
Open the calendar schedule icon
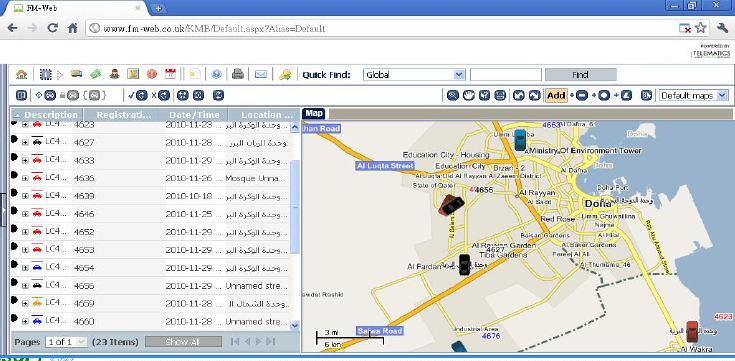pos(170,74)
